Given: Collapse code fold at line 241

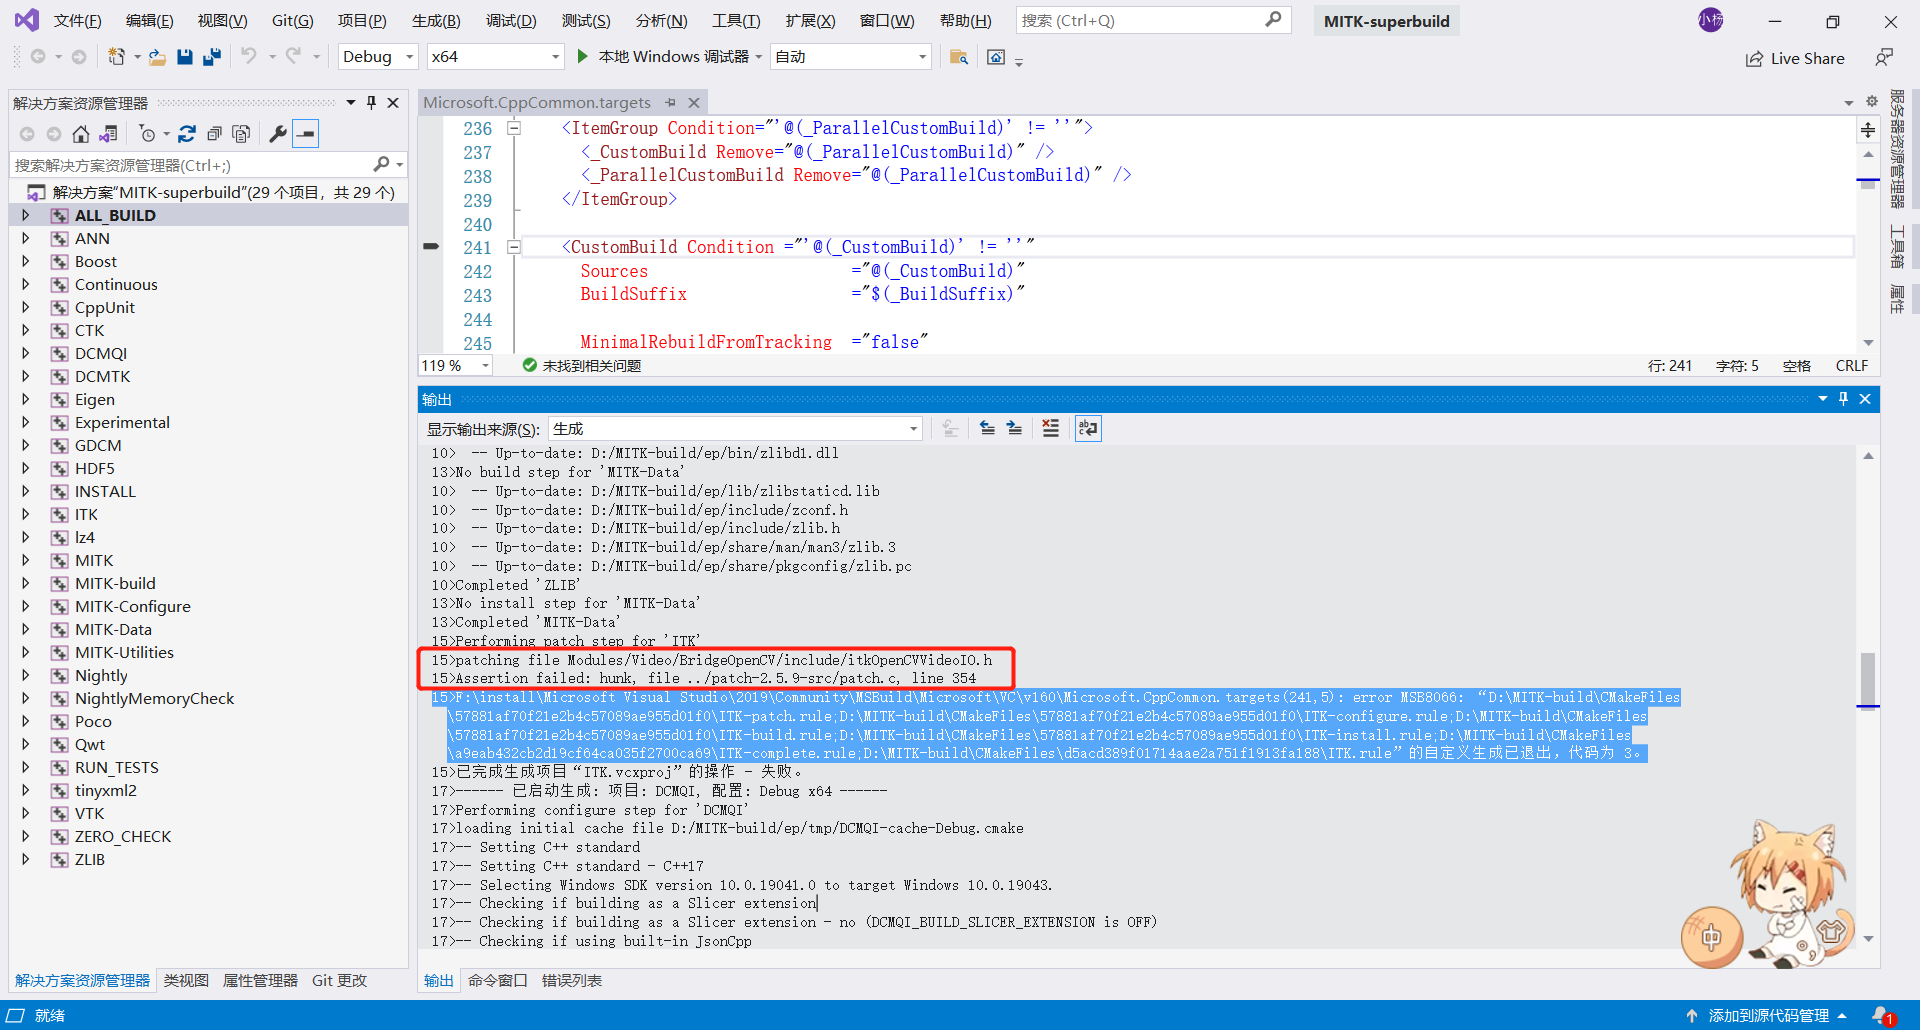Looking at the screenshot, I should (x=514, y=247).
